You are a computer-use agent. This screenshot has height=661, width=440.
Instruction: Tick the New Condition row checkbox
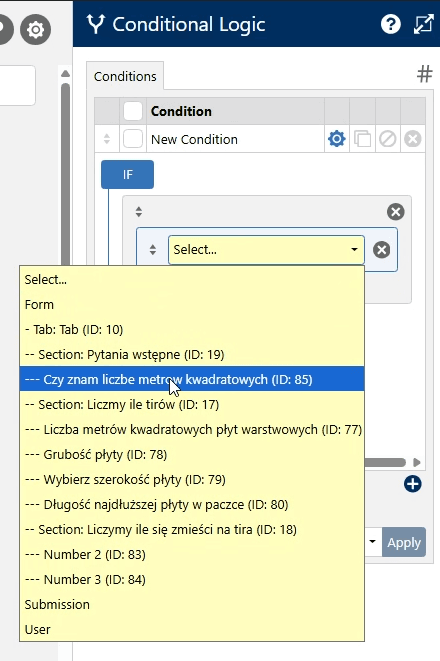pos(133,139)
